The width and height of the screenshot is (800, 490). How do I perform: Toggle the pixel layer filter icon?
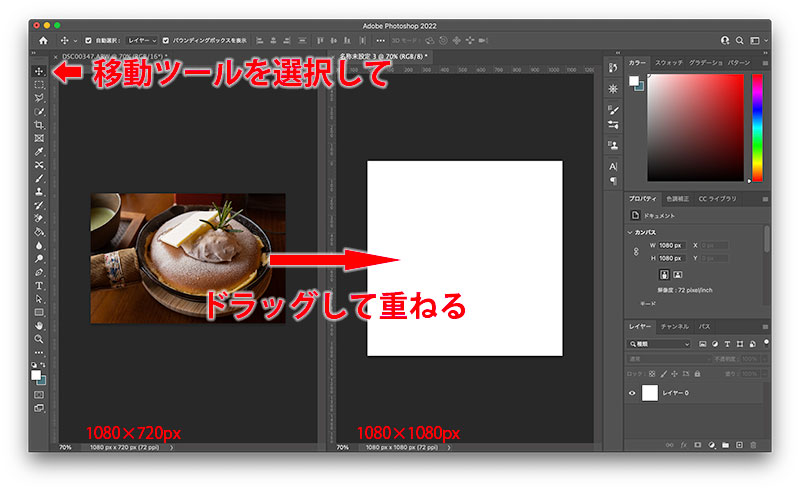[x=703, y=344]
